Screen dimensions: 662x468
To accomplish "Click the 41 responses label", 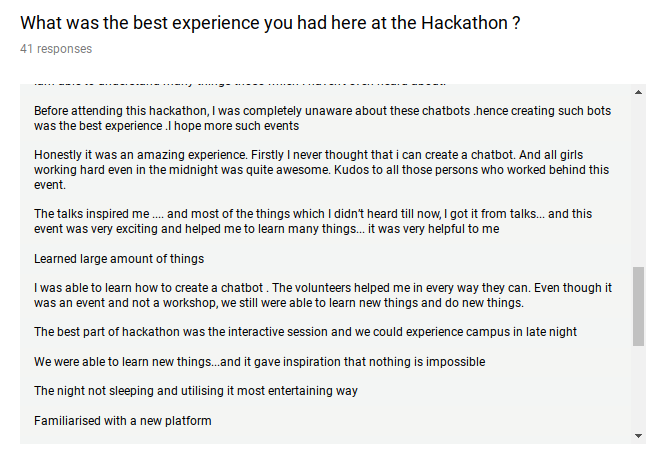I will (x=56, y=49).
